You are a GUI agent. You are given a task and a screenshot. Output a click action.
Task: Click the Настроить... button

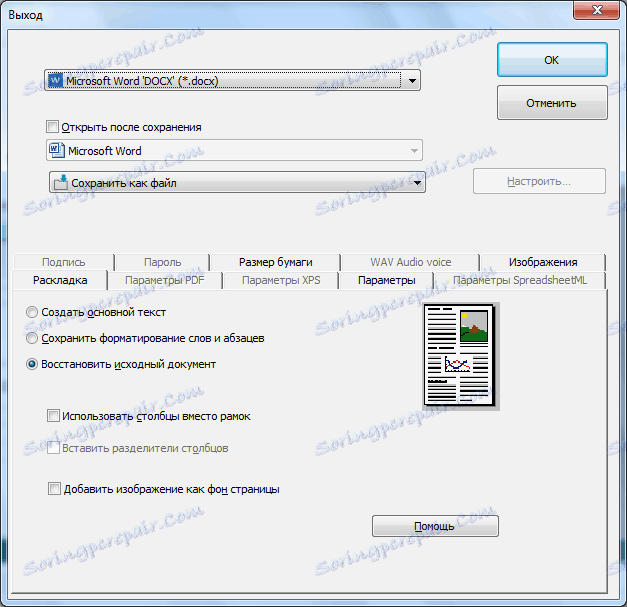tap(539, 181)
